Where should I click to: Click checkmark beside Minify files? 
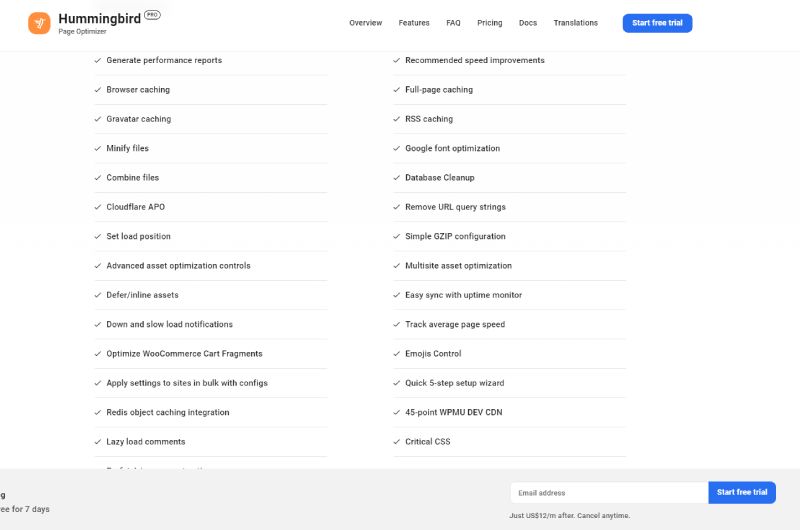point(98,148)
